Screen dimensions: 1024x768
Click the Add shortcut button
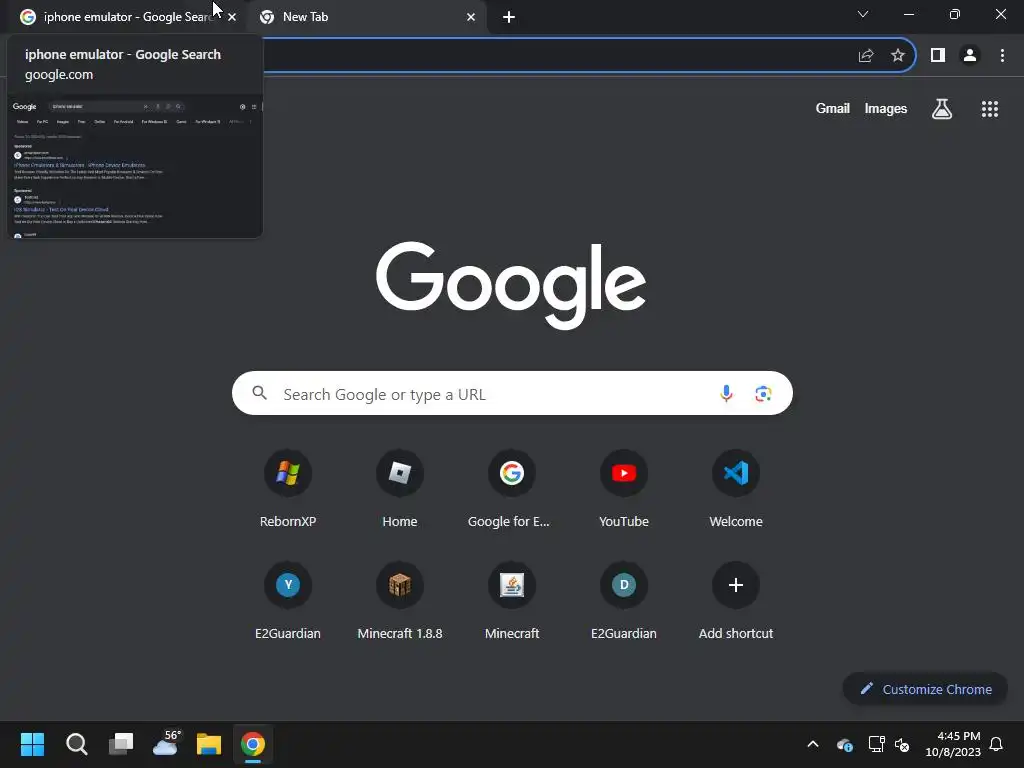(x=736, y=600)
